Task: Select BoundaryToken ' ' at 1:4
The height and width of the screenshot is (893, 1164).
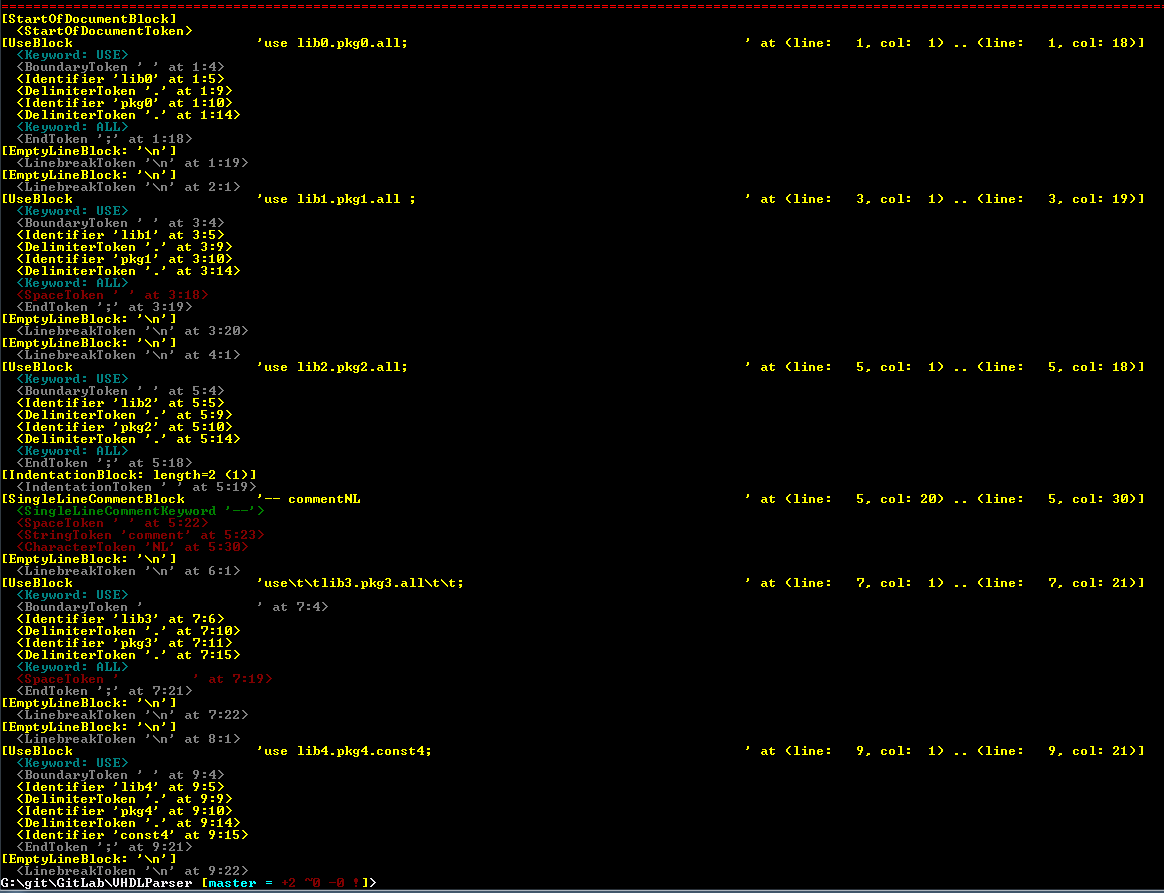Action: 120,67
